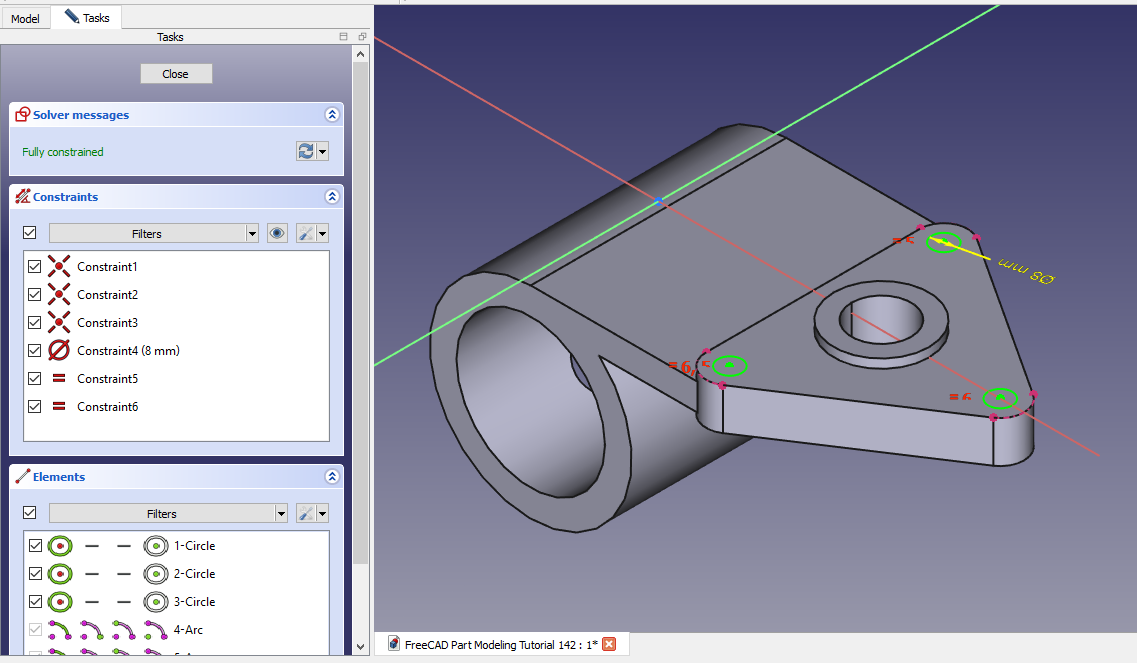The width and height of the screenshot is (1137, 663).
Task: Select the Constraint1 coincident point icon
Action: 59,267
